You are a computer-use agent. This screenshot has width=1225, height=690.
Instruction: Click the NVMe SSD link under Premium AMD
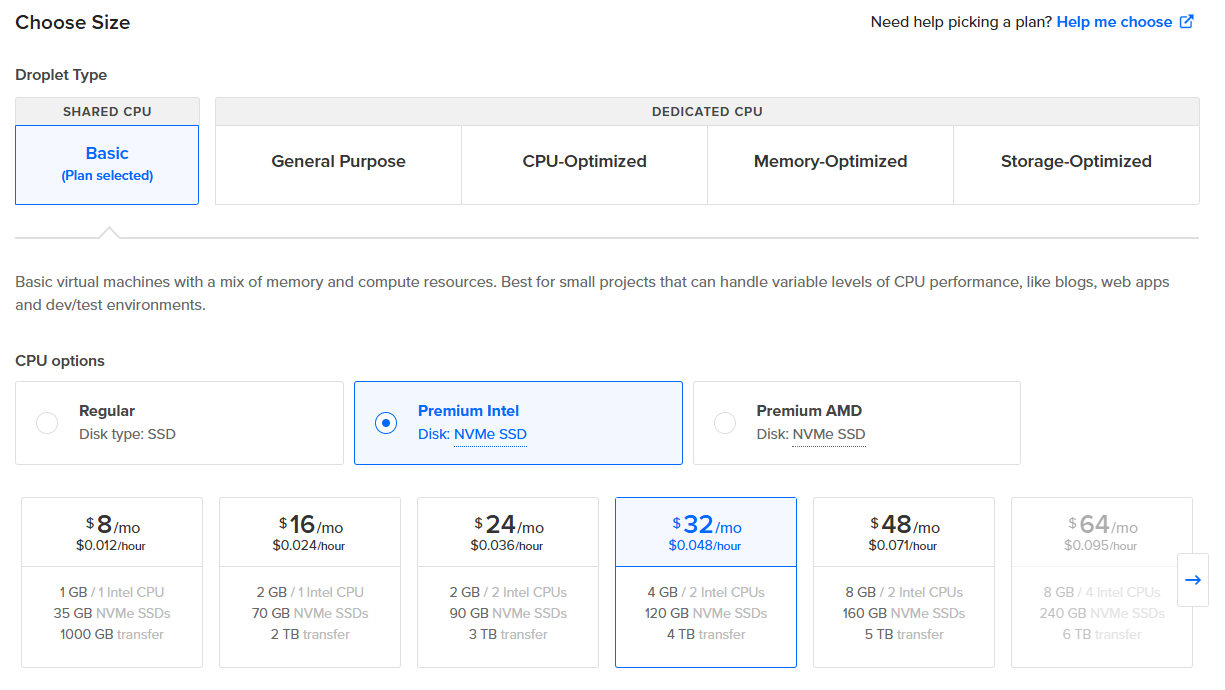click(x=829, y=435)
